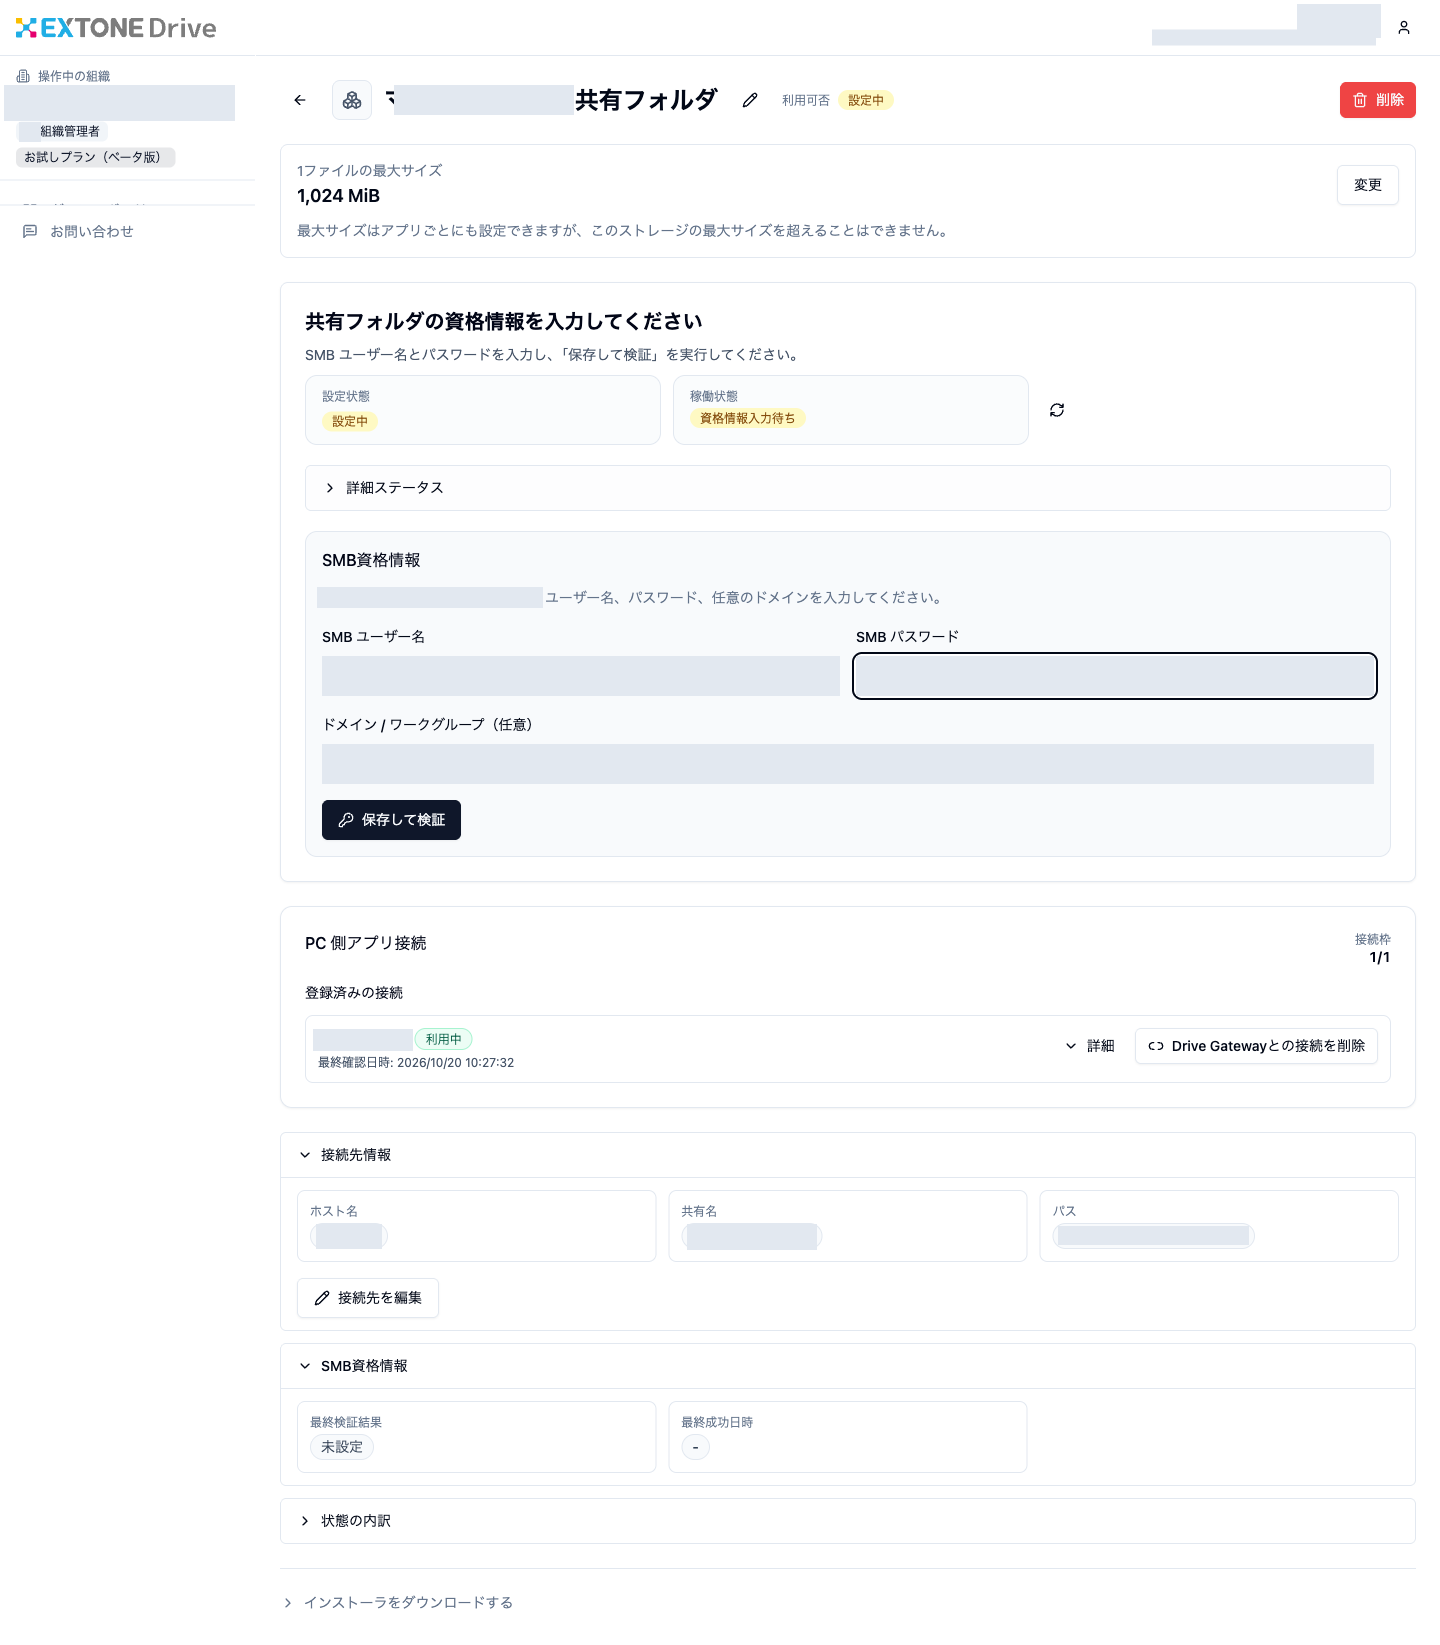
Task: Click the pencil icon to rename folder
Action: click(750, 100)
